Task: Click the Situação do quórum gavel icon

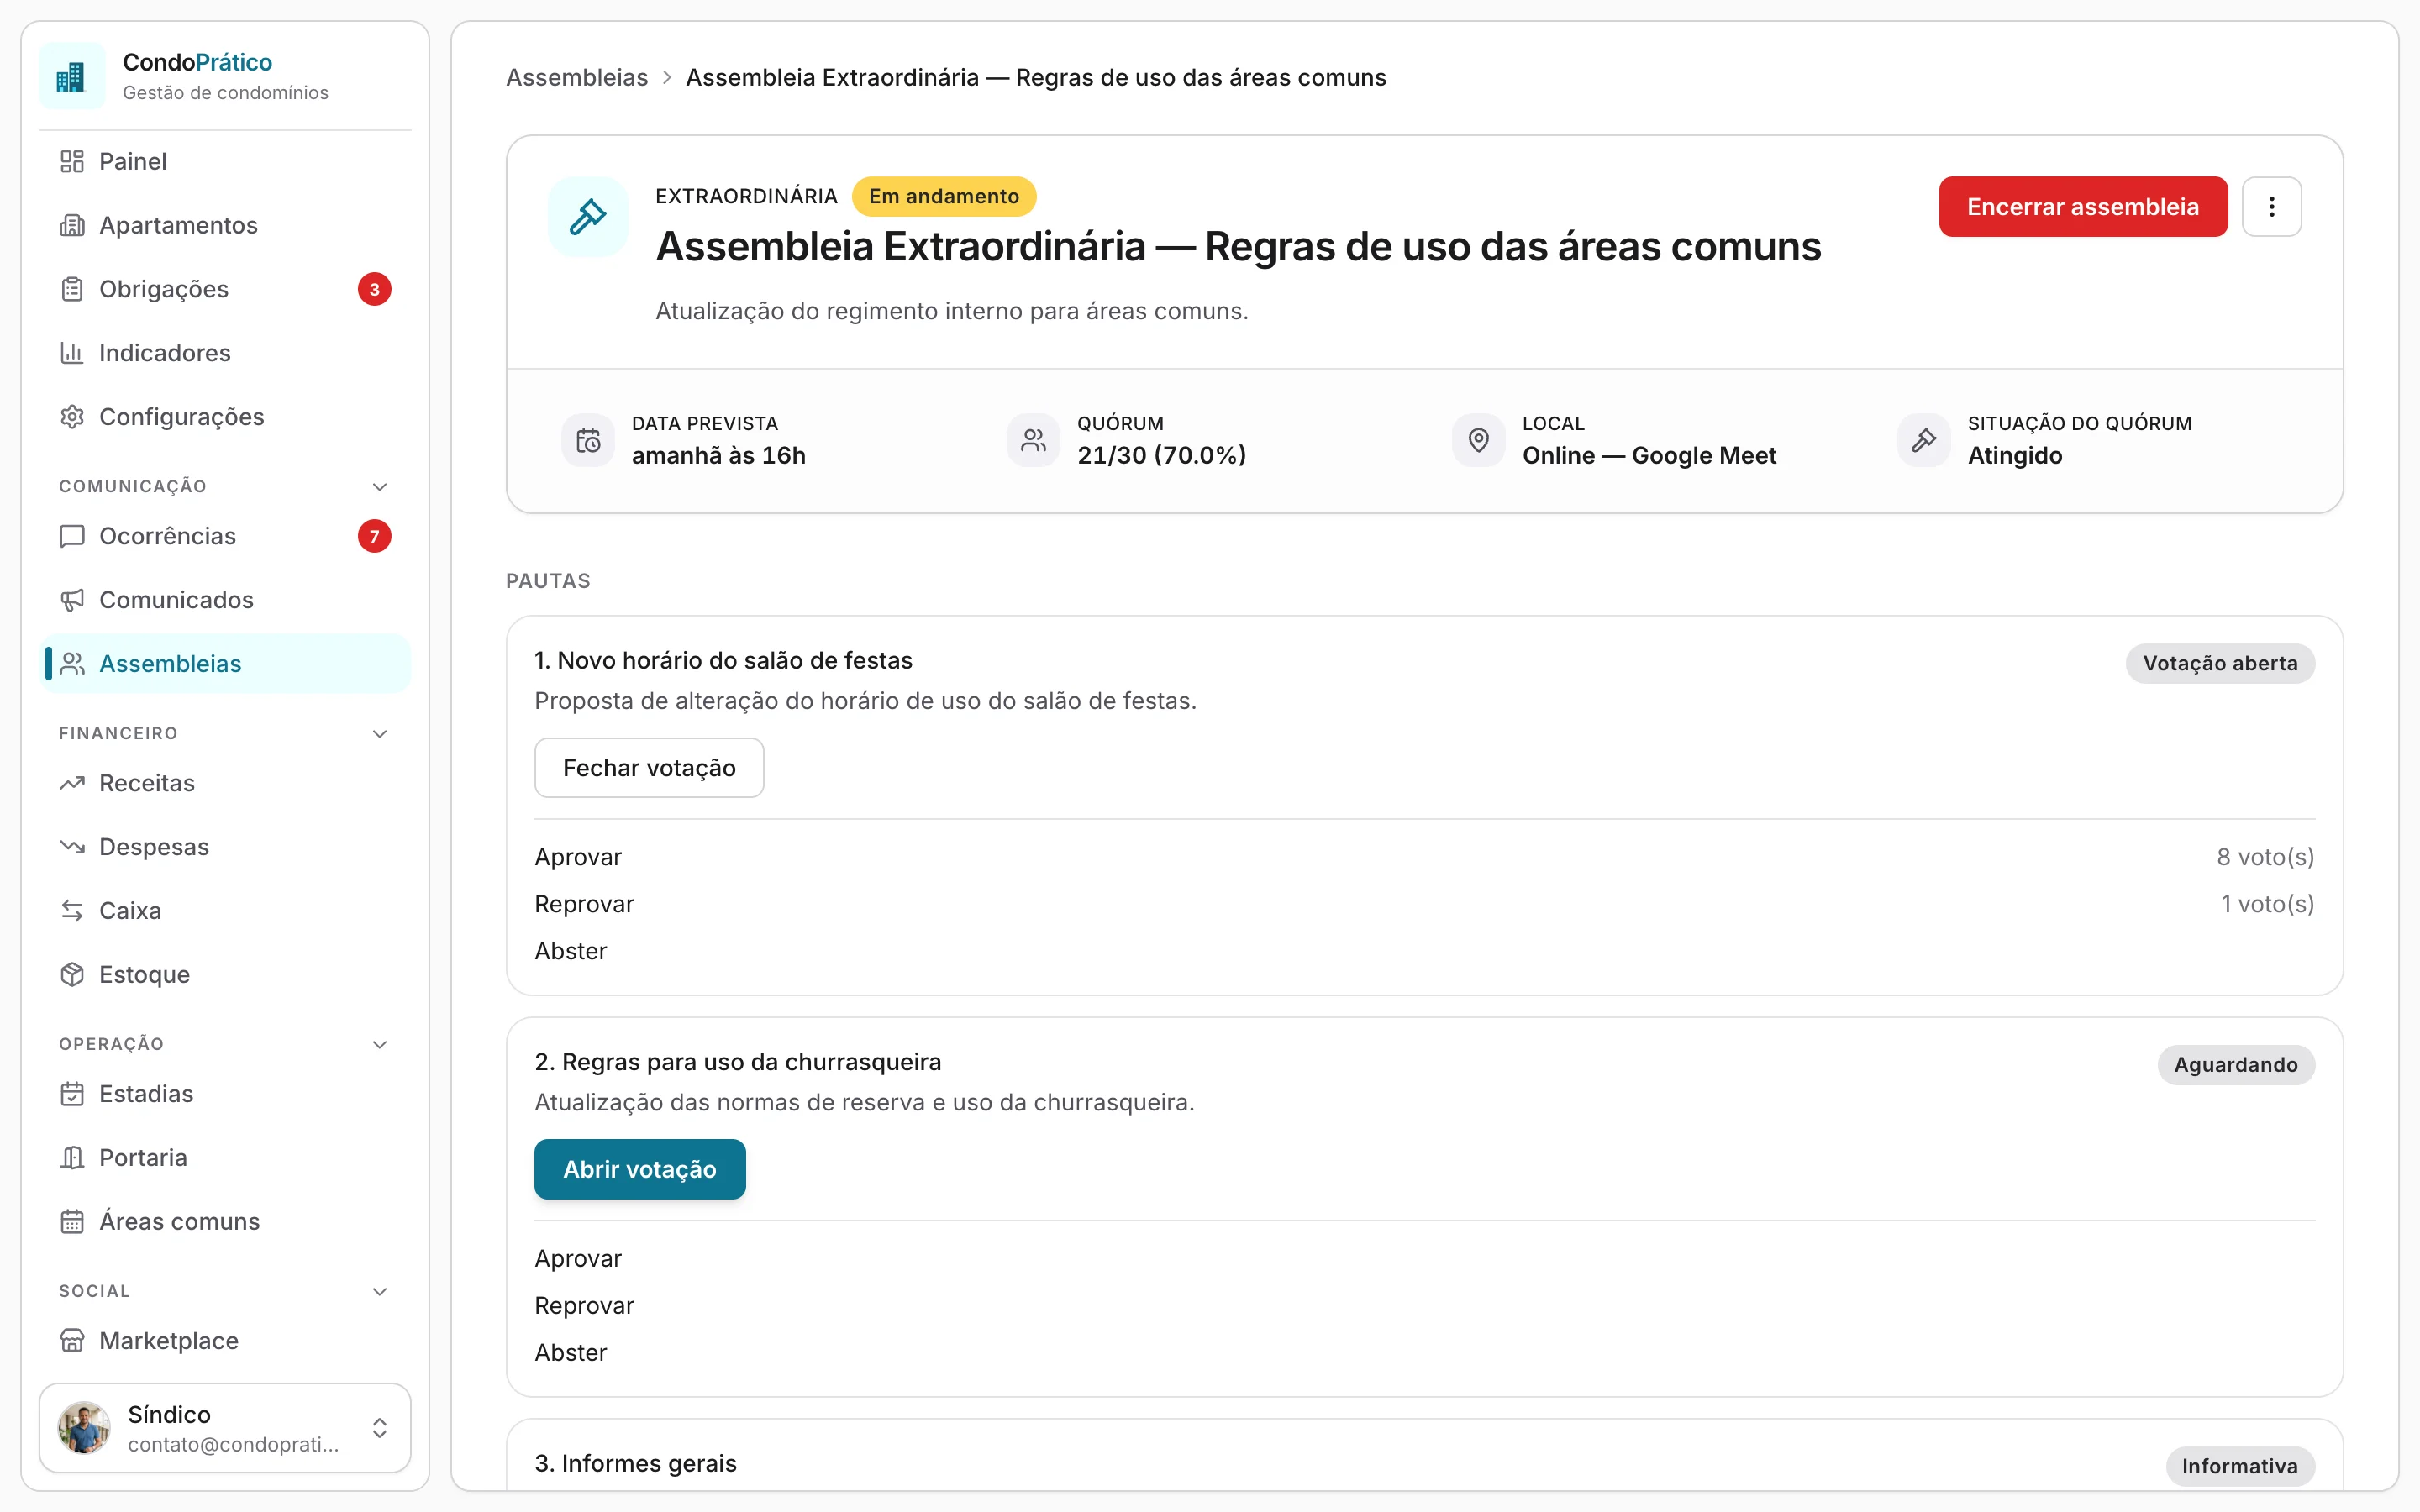Action: click(x=1924, y=440)
